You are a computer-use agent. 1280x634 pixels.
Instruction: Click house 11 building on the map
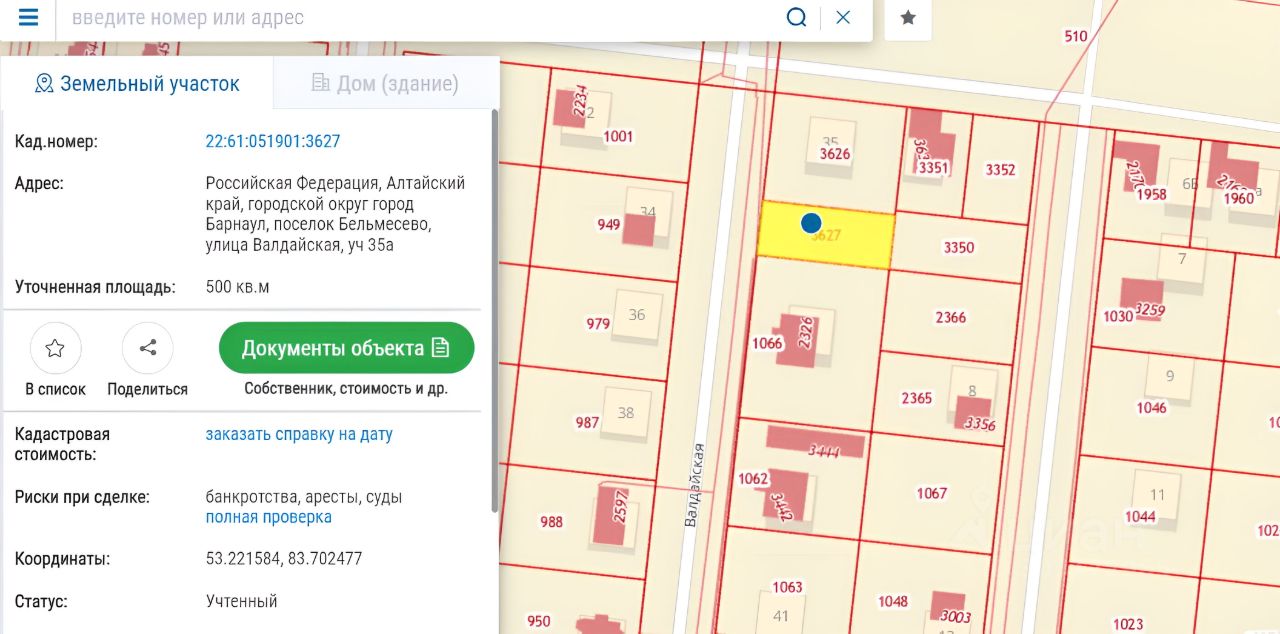pos(1158,494)
